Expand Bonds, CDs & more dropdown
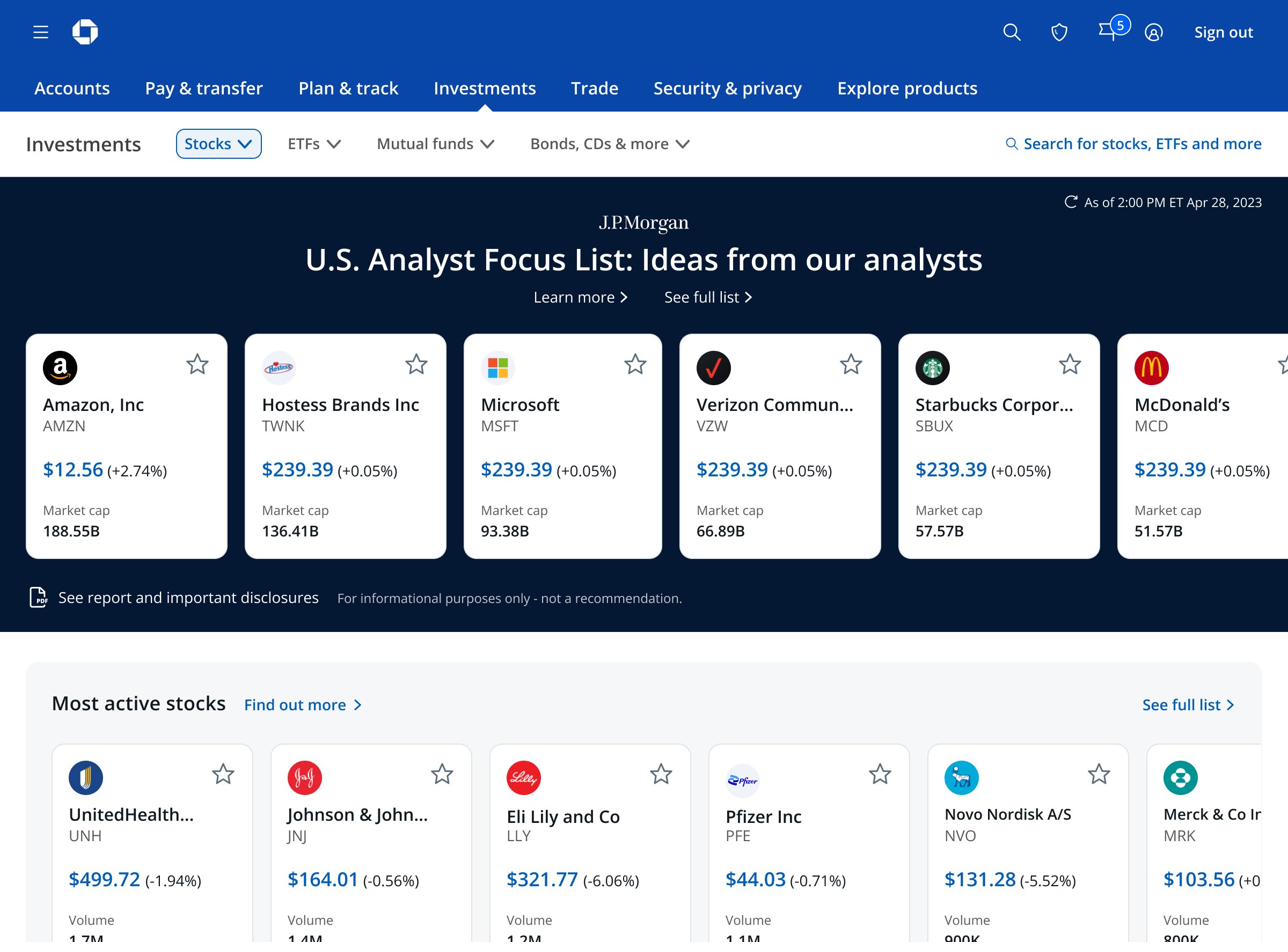This screenshot has height=952, width=1288. click(x=610, y=144)
